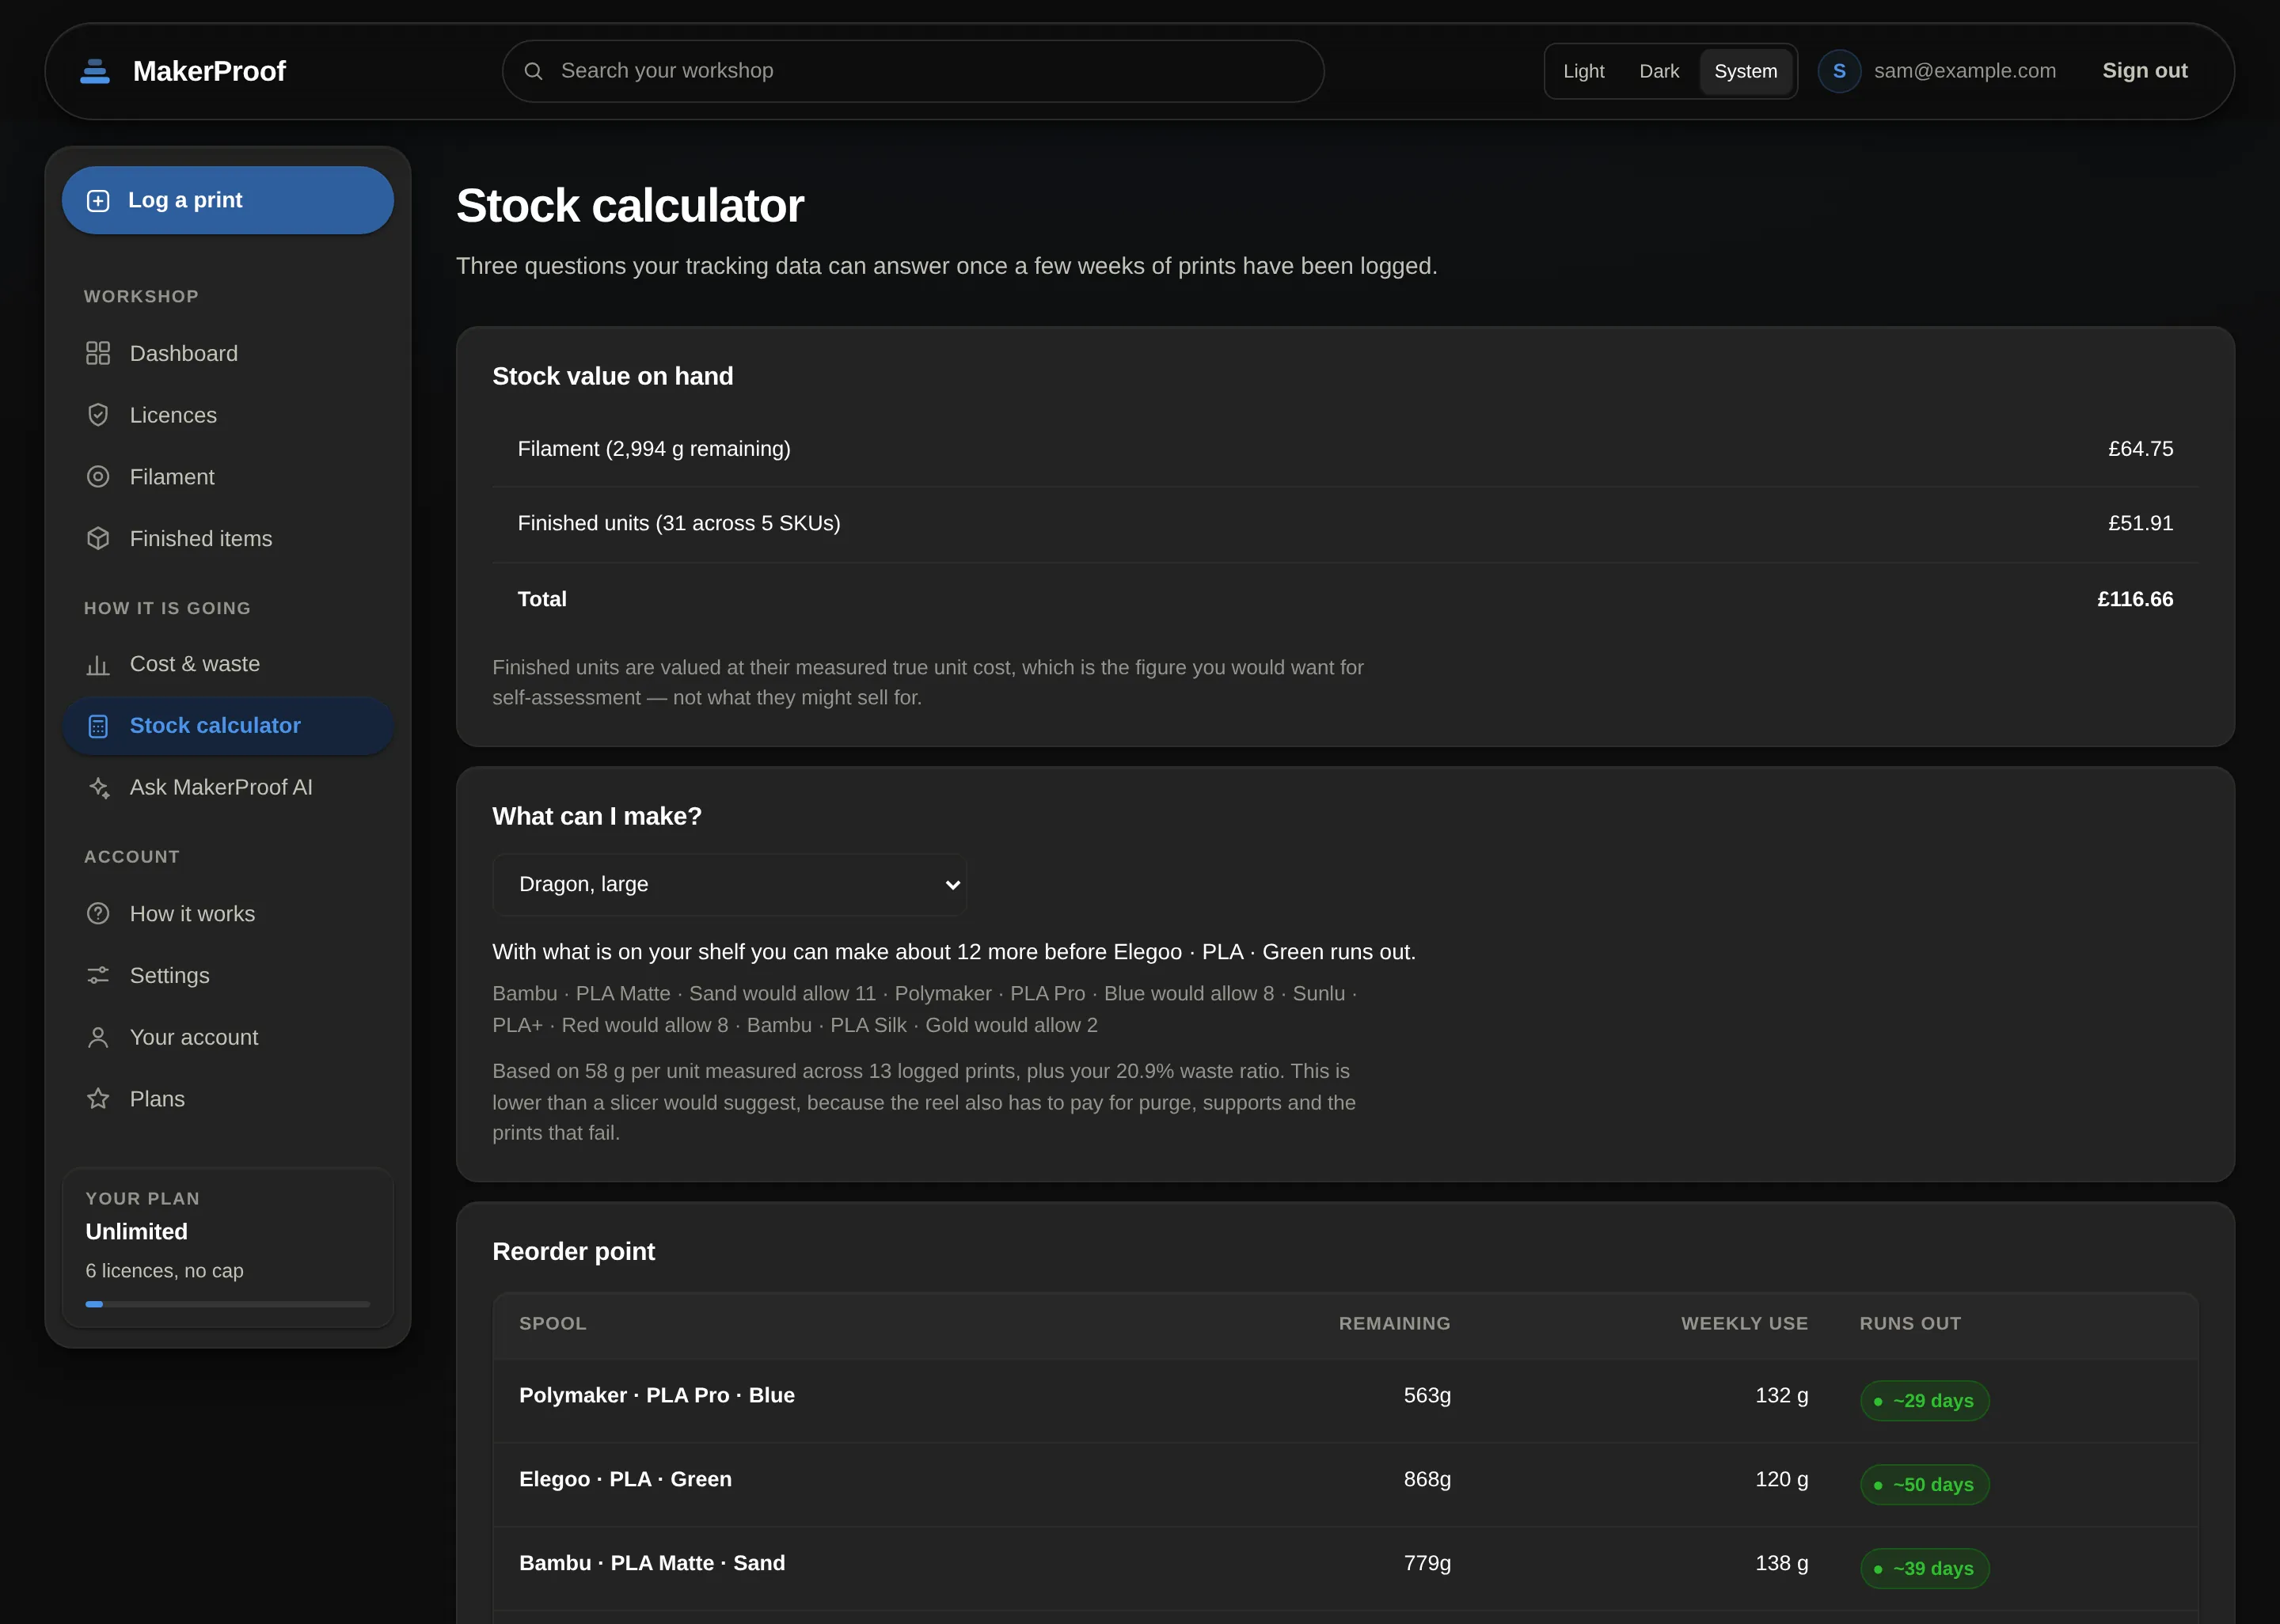This screenshot has height=1624, width=2280.
Task: Click the 868g remaining value
Action: (x=1427, y=1479)
